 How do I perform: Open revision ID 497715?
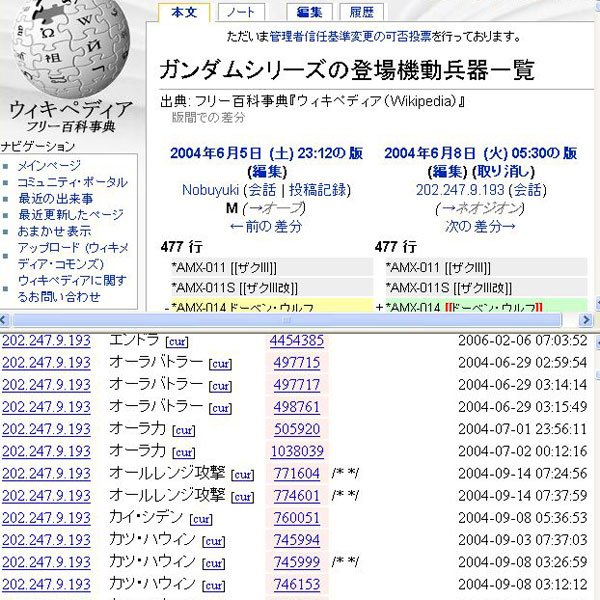(x=297, y=362)
